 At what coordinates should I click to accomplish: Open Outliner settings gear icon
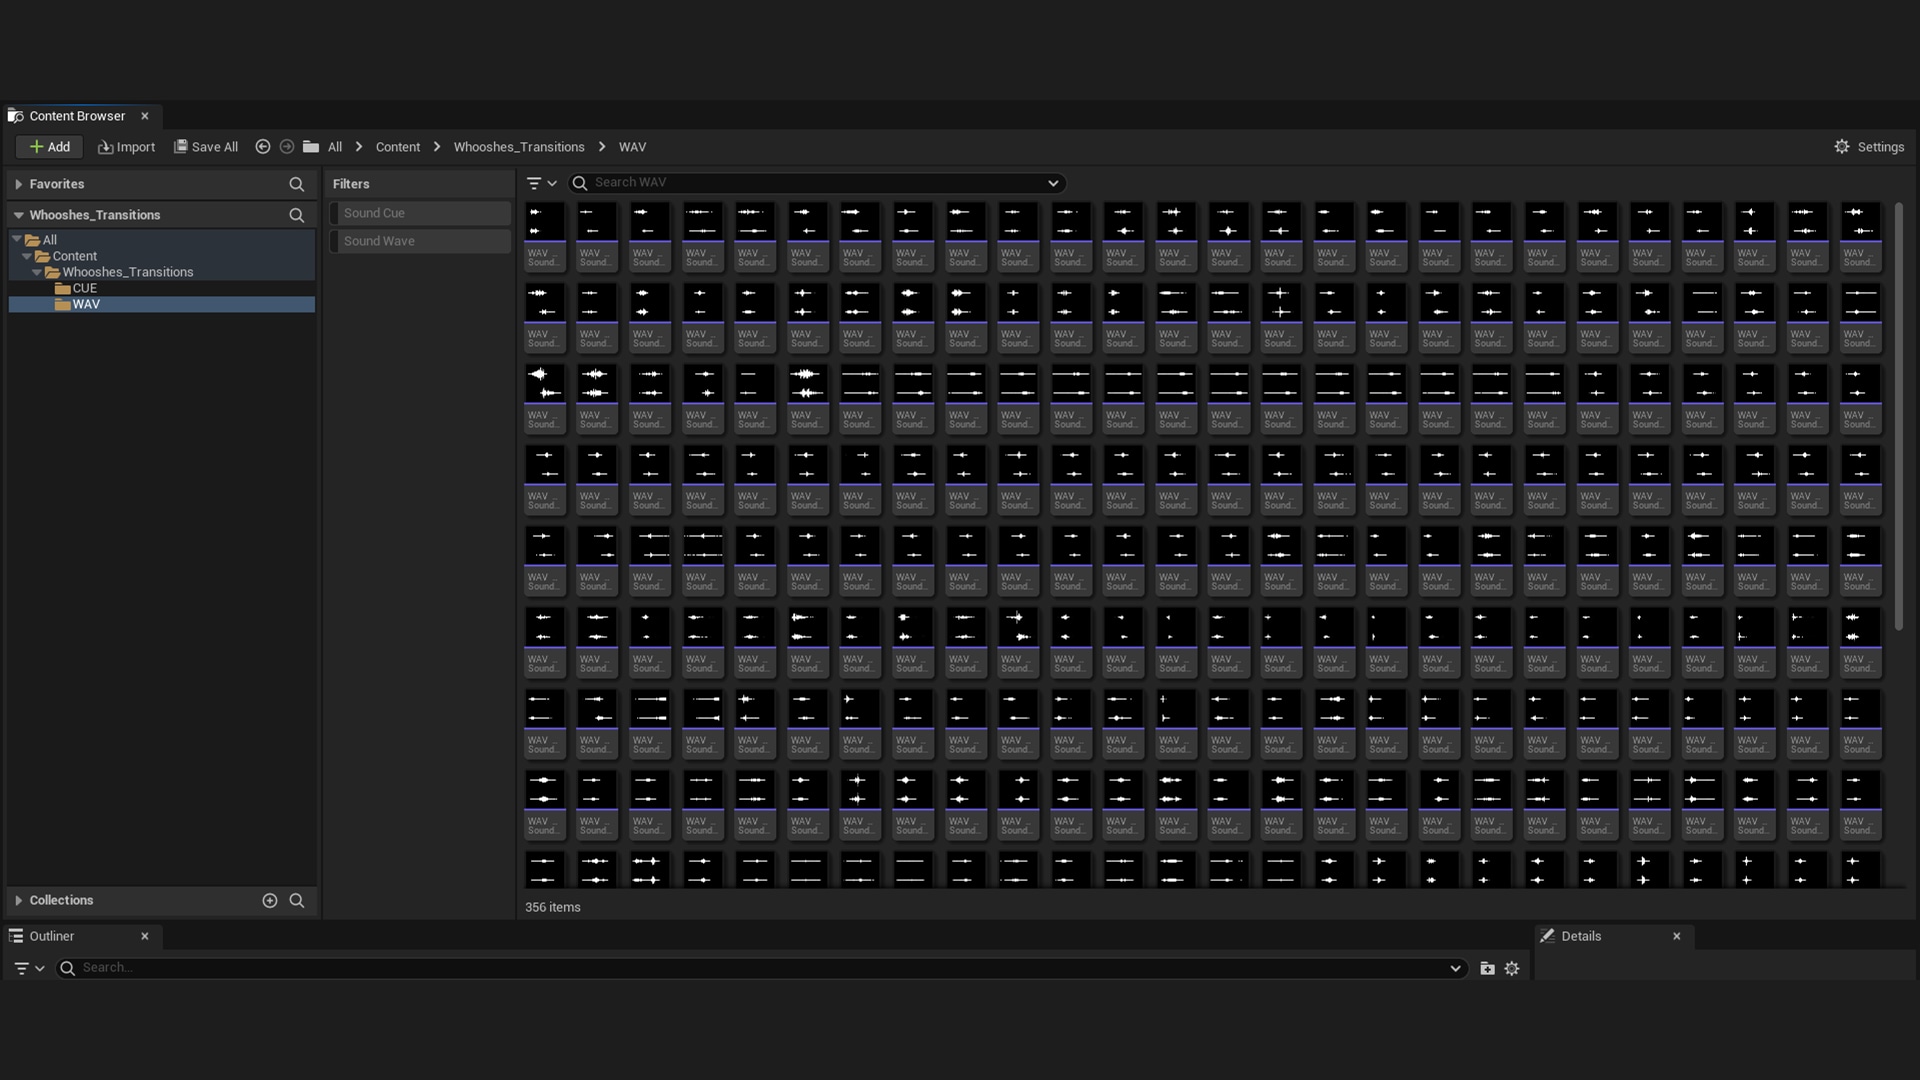1512,968
